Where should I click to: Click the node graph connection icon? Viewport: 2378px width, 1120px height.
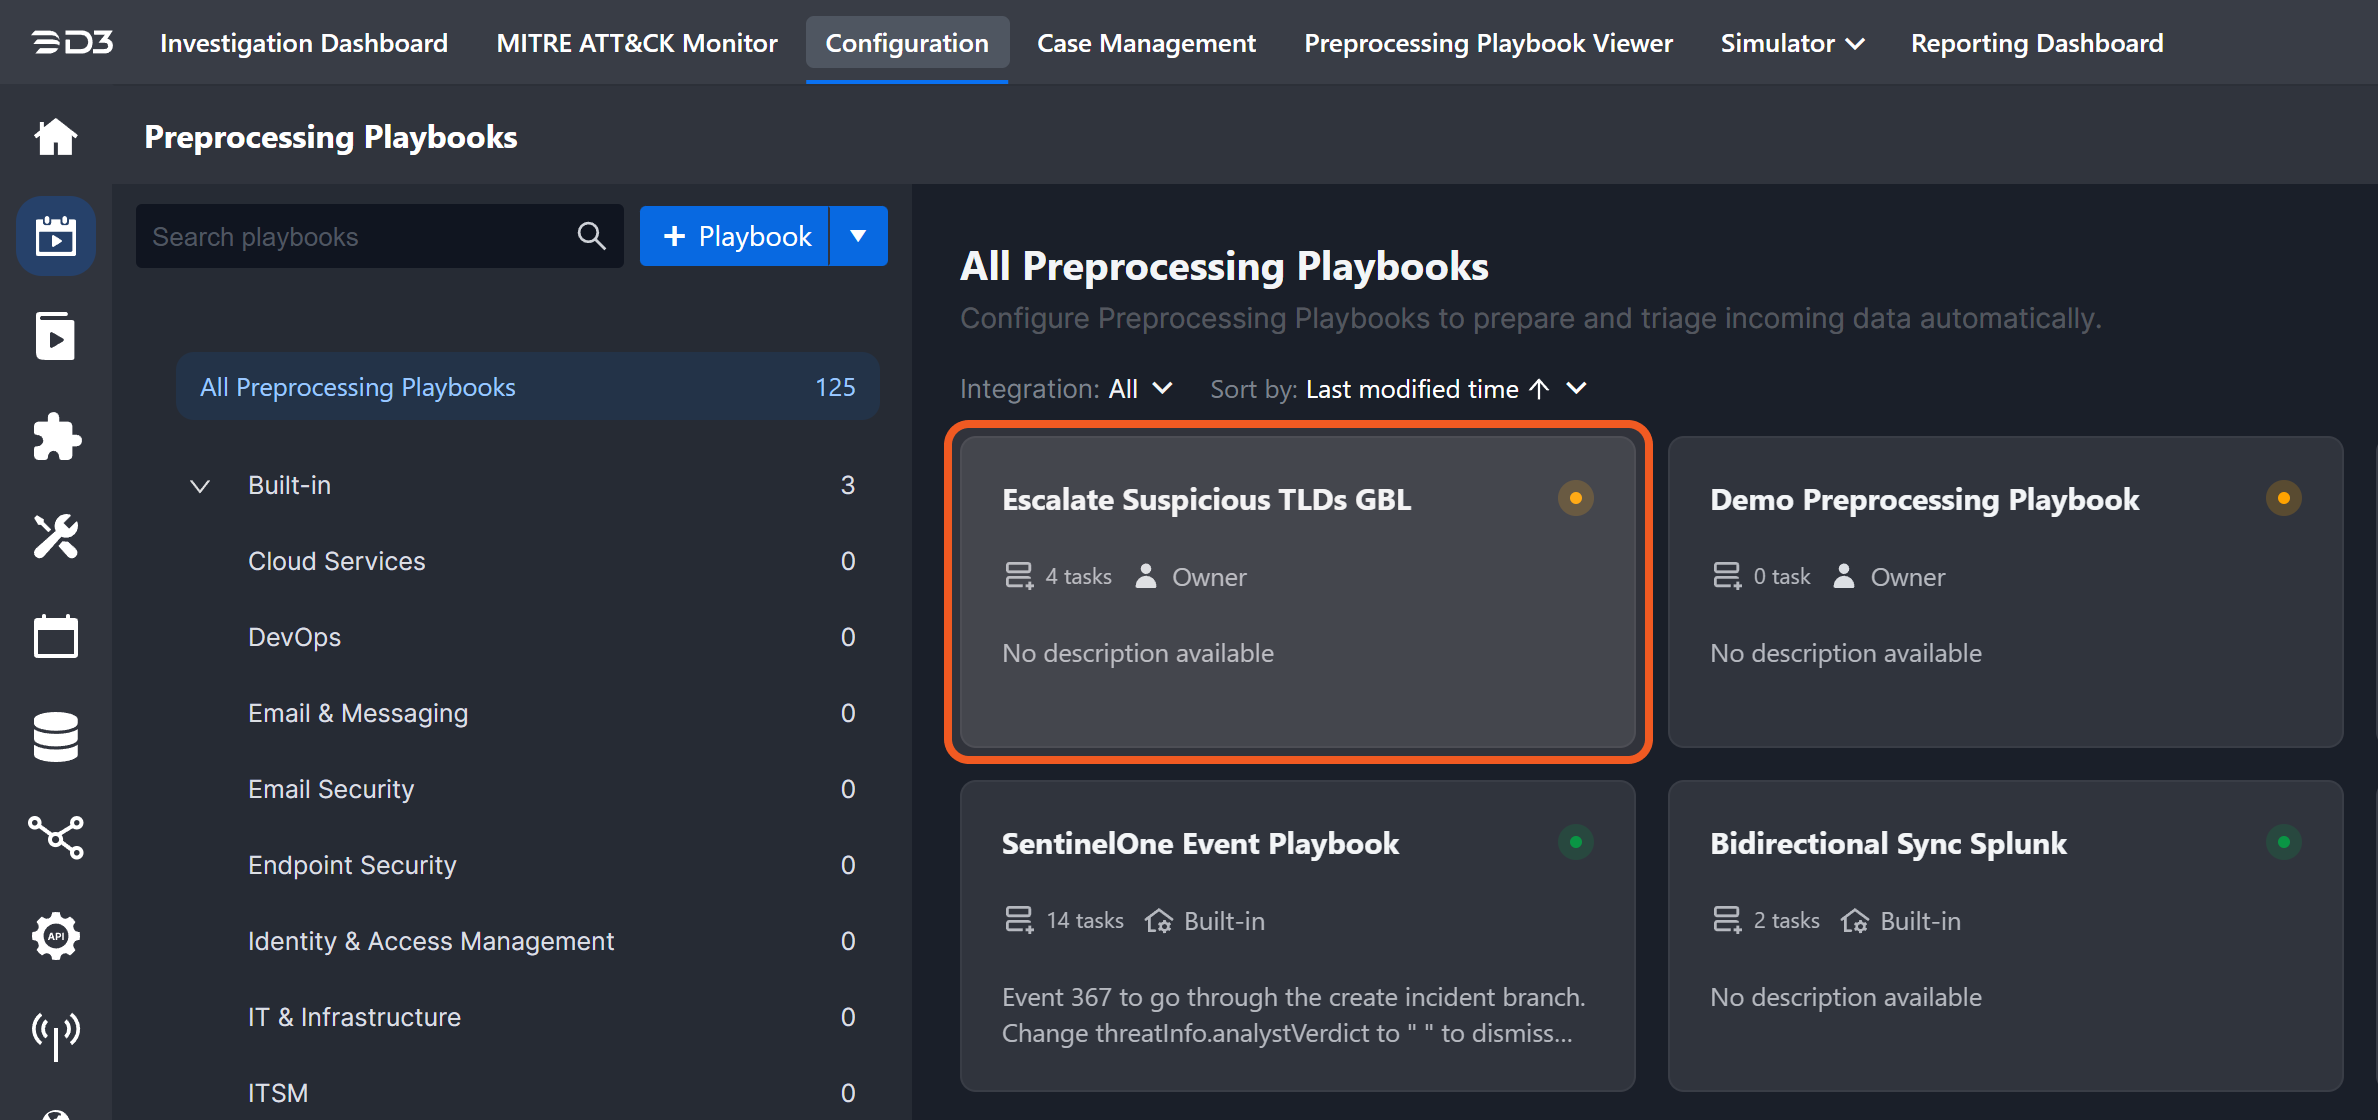click(56, 837)
